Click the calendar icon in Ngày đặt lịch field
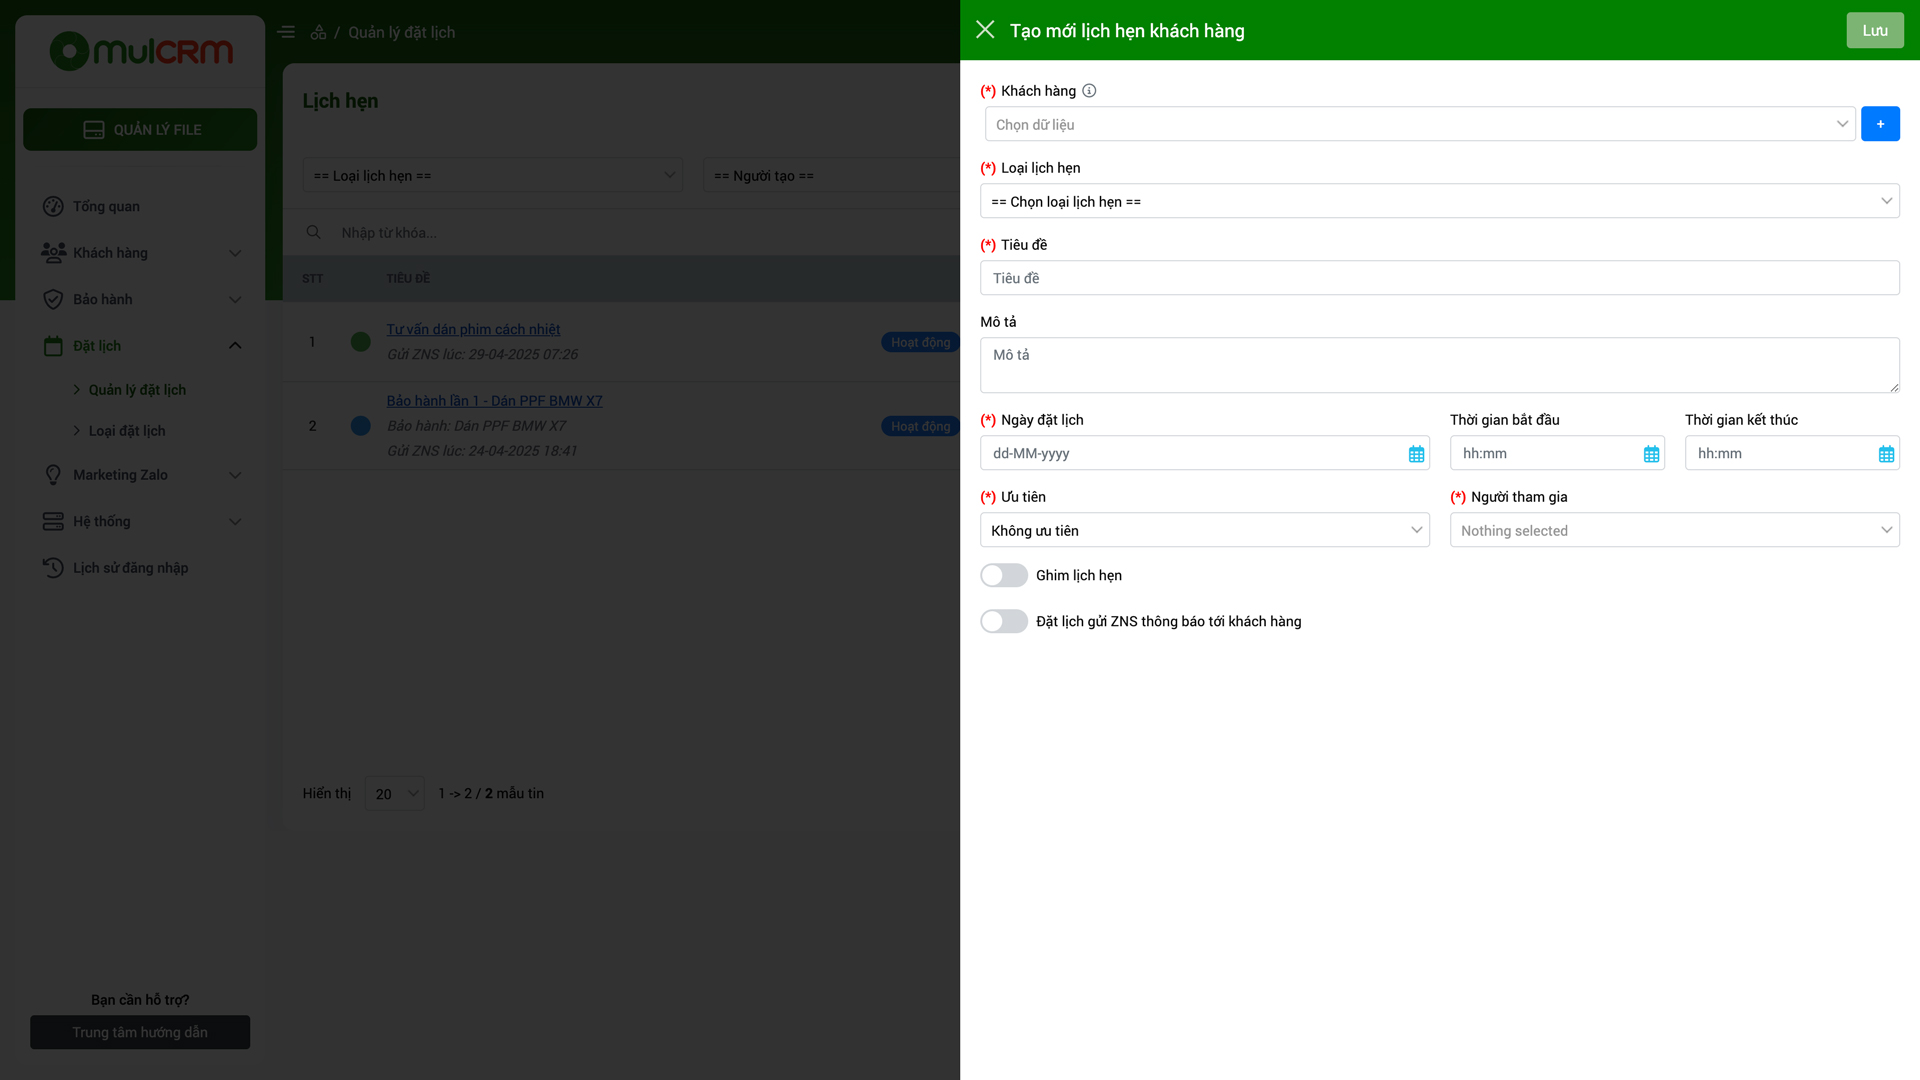Viewport: 1920px width, 1080px height. point(1416,454)
